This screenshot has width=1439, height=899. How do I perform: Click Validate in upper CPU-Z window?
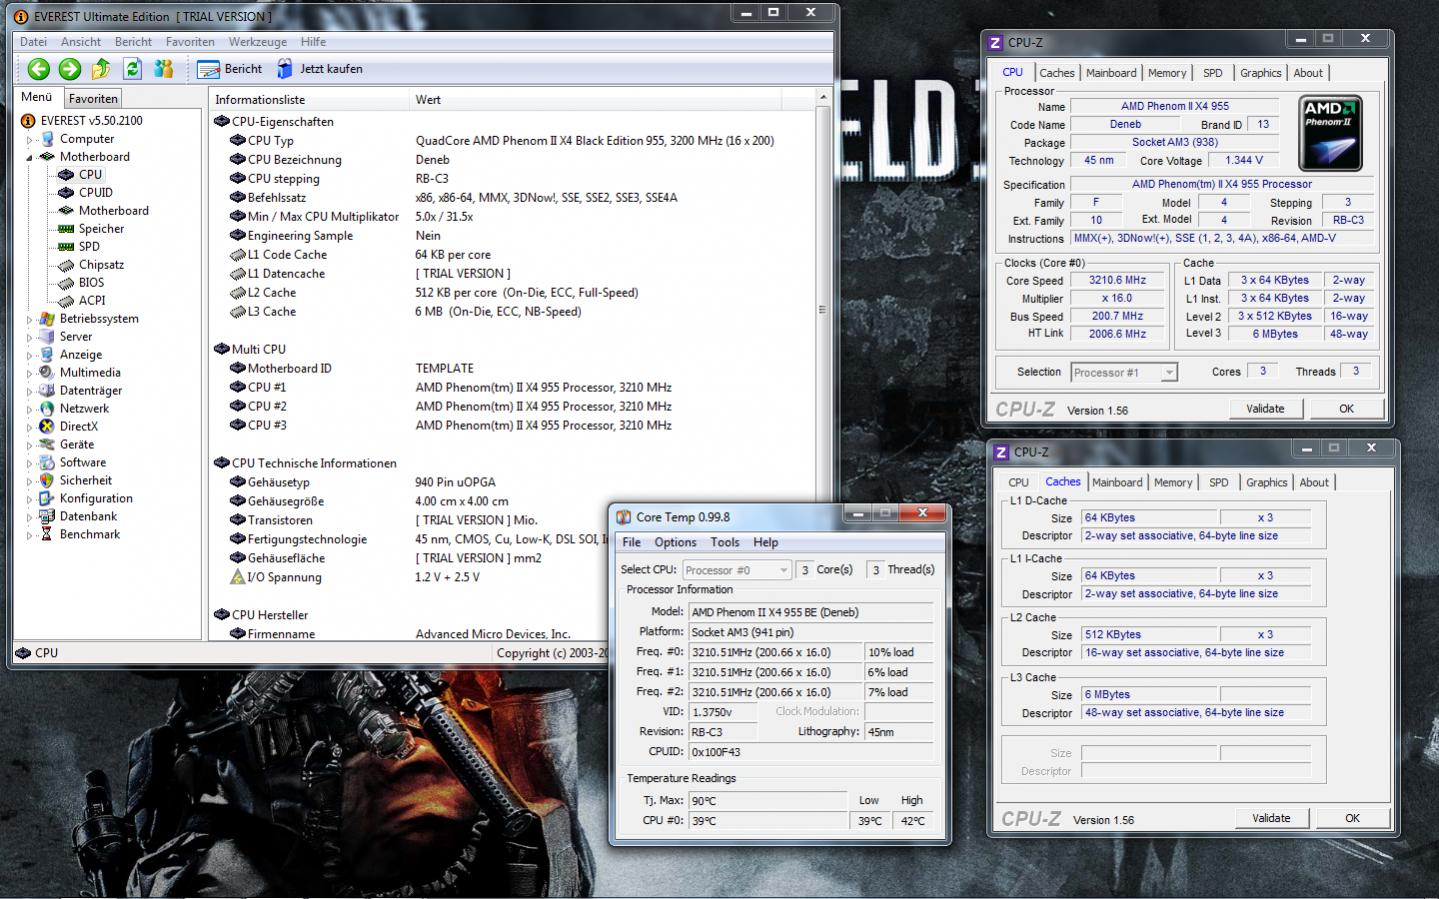[1265, 408]
